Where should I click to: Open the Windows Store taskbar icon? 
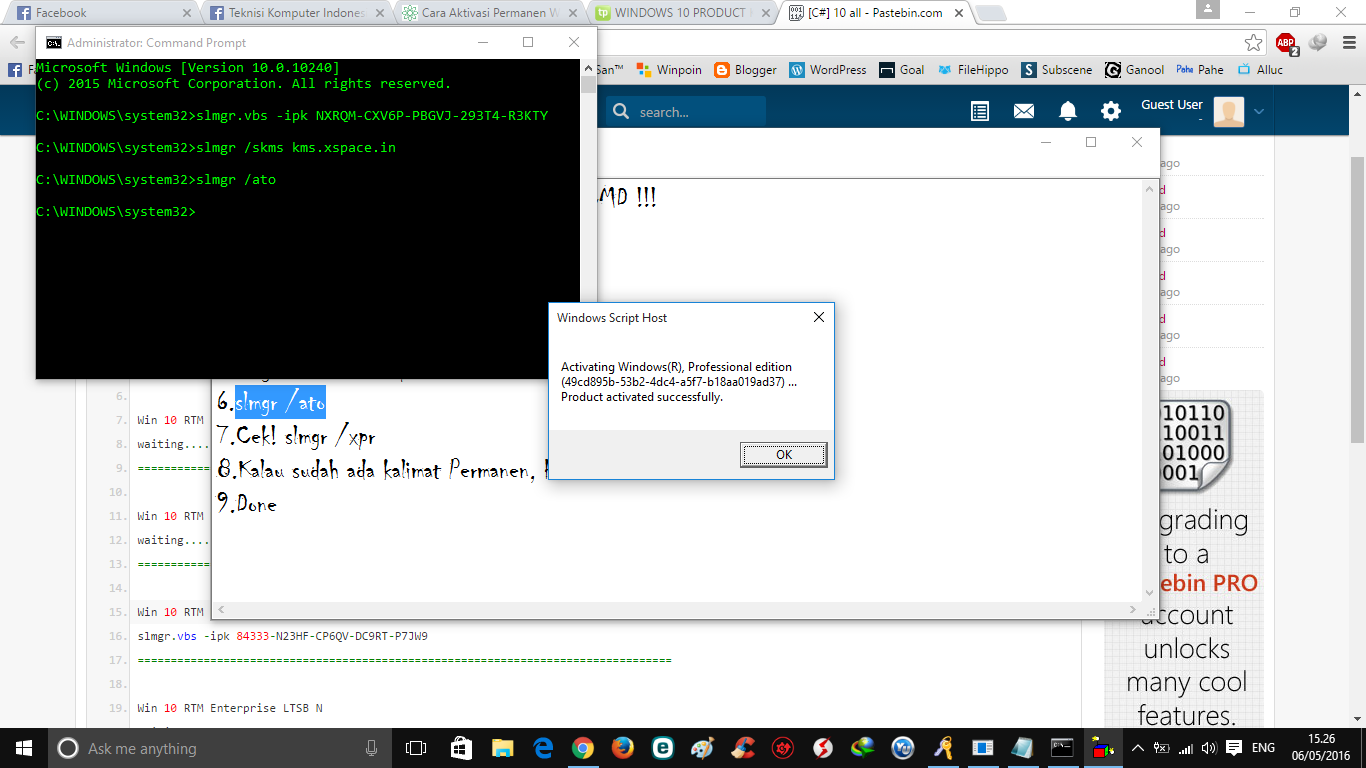tap(461, 748)
